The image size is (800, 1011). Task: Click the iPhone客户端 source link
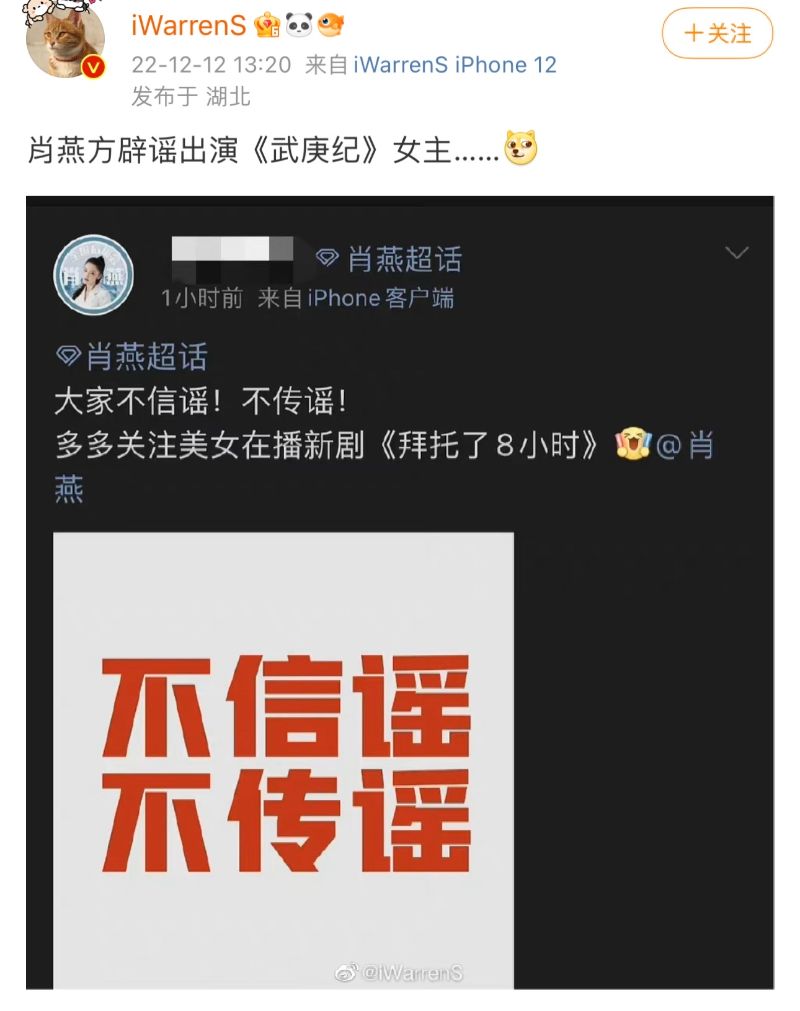[x=380, y=299]
